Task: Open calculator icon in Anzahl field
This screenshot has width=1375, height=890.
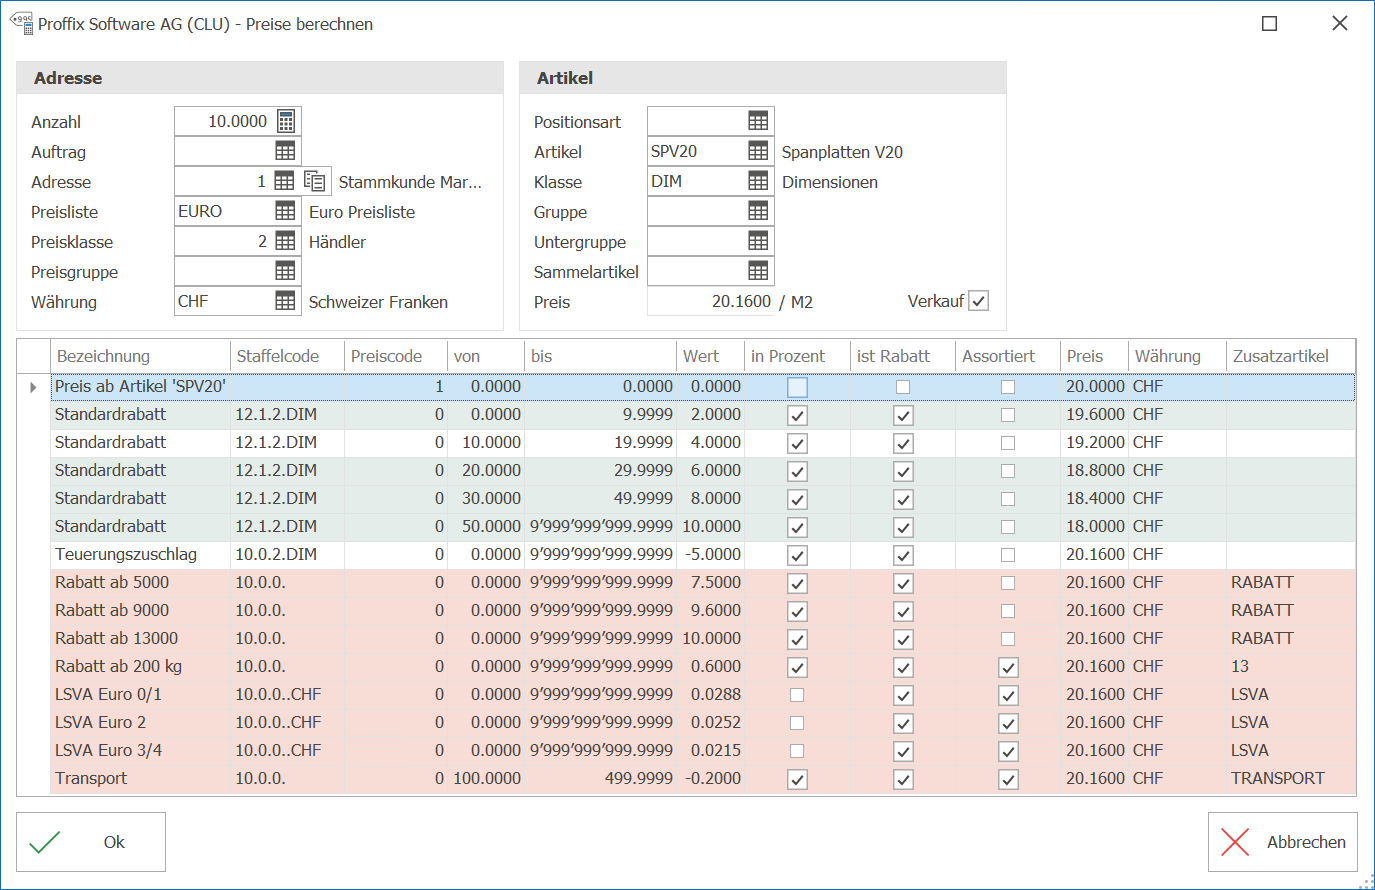Action: (x=286, y=121)
